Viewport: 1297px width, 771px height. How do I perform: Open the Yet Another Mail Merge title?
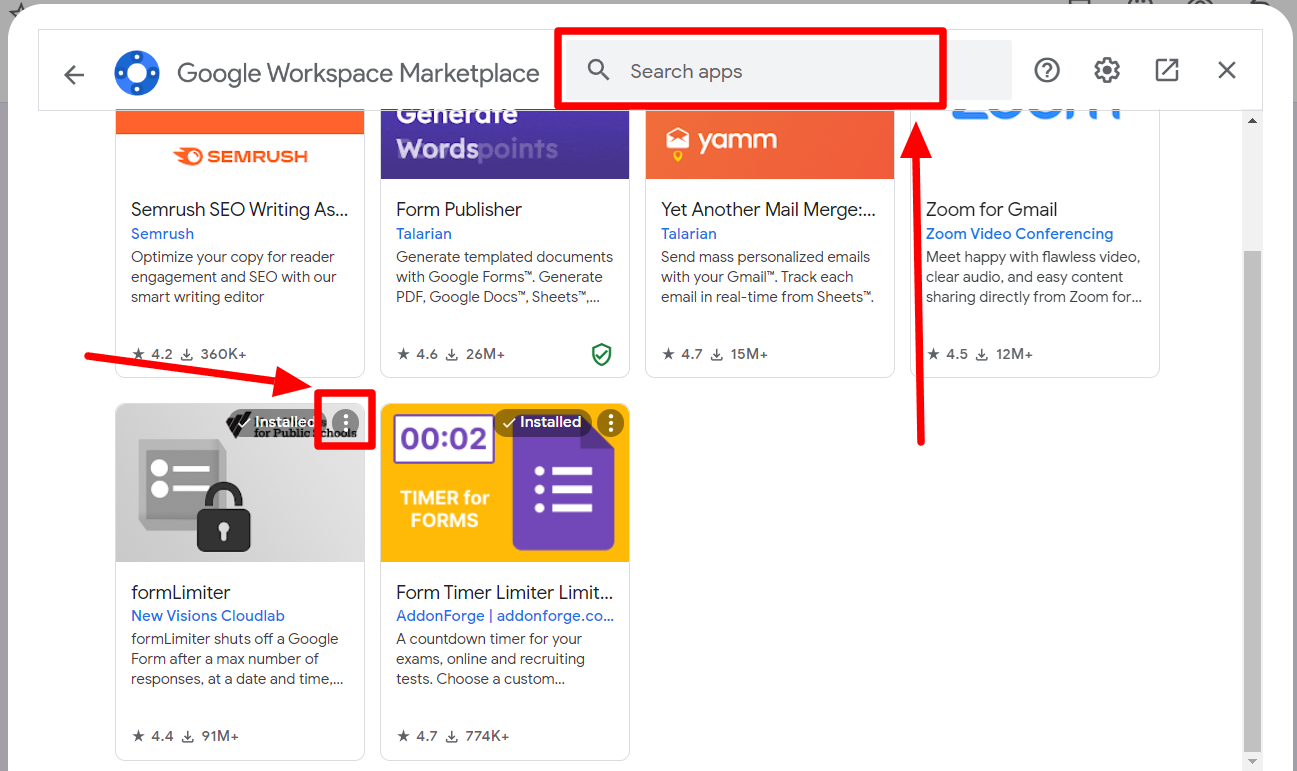pos(769,209)
